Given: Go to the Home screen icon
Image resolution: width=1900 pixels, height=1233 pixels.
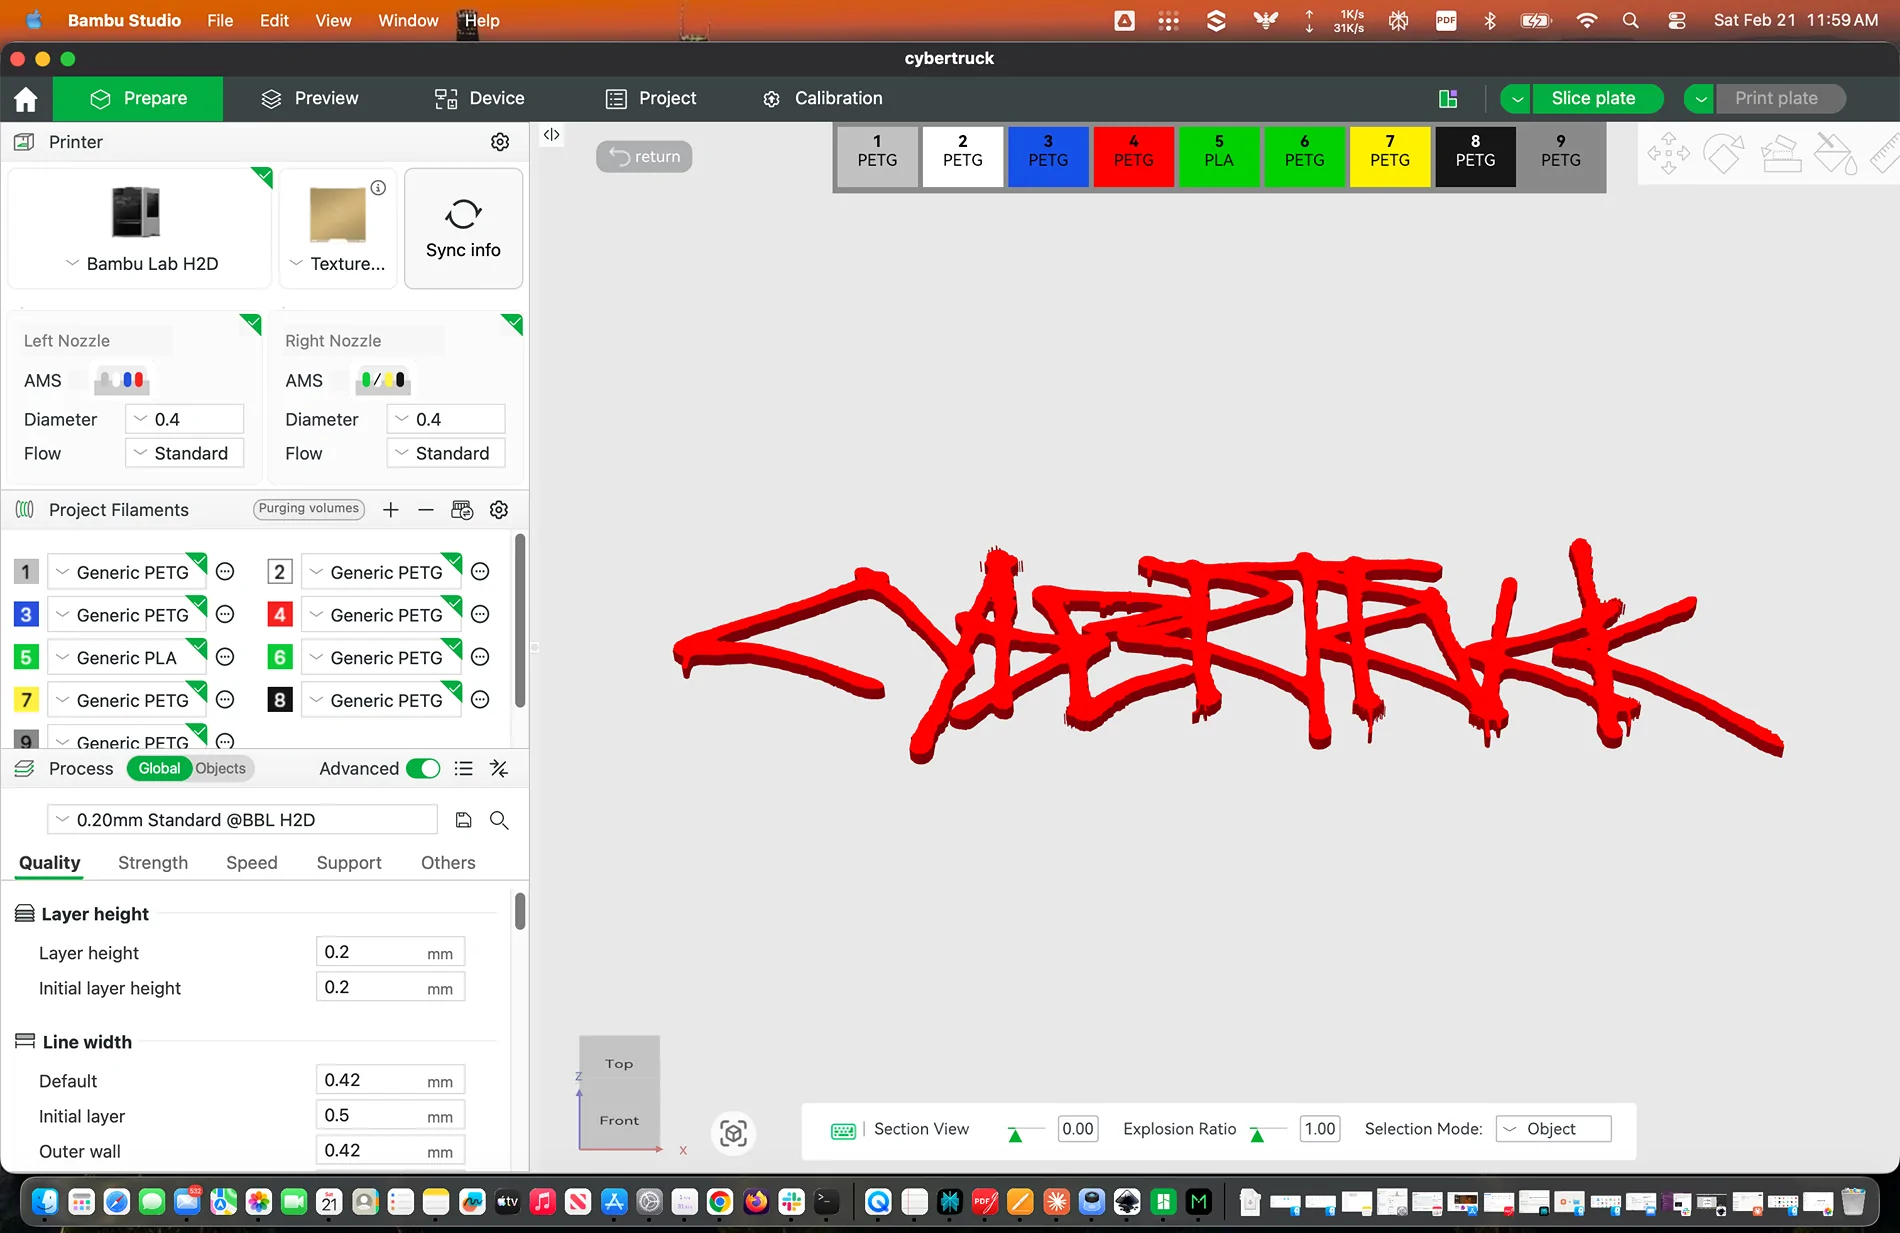Looking at the screenshot, I should (26, 99).
